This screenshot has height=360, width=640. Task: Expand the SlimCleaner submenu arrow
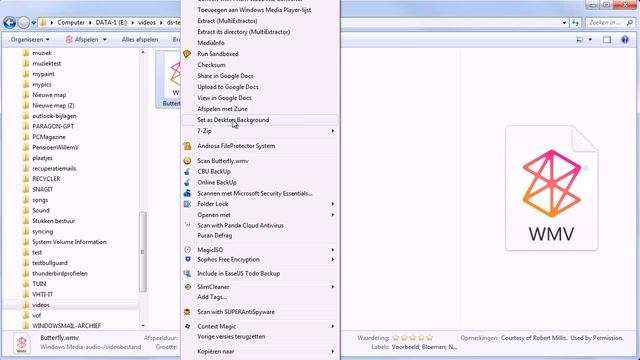click(333, 287)
